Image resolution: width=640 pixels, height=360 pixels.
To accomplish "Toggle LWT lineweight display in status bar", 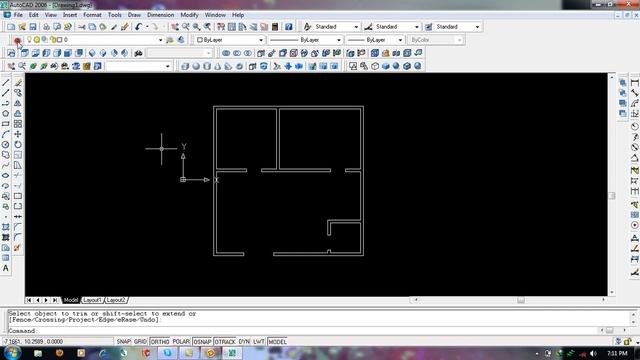I will point(259,342).
